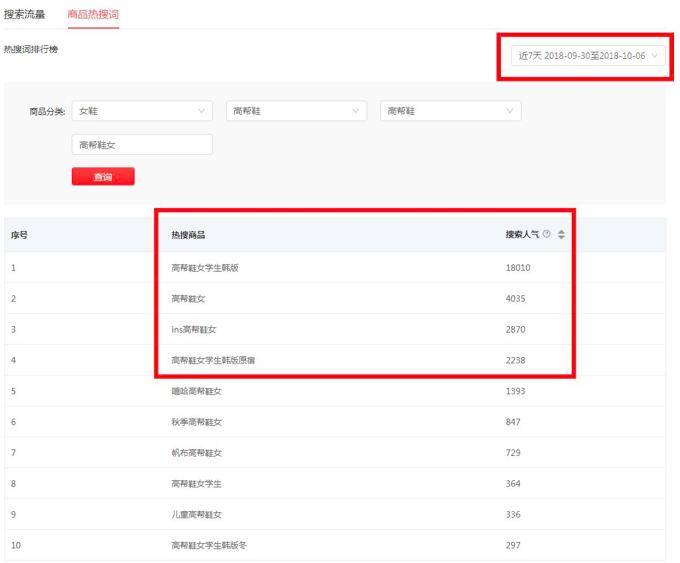Click the help icon beside 搜索人气

547,235
